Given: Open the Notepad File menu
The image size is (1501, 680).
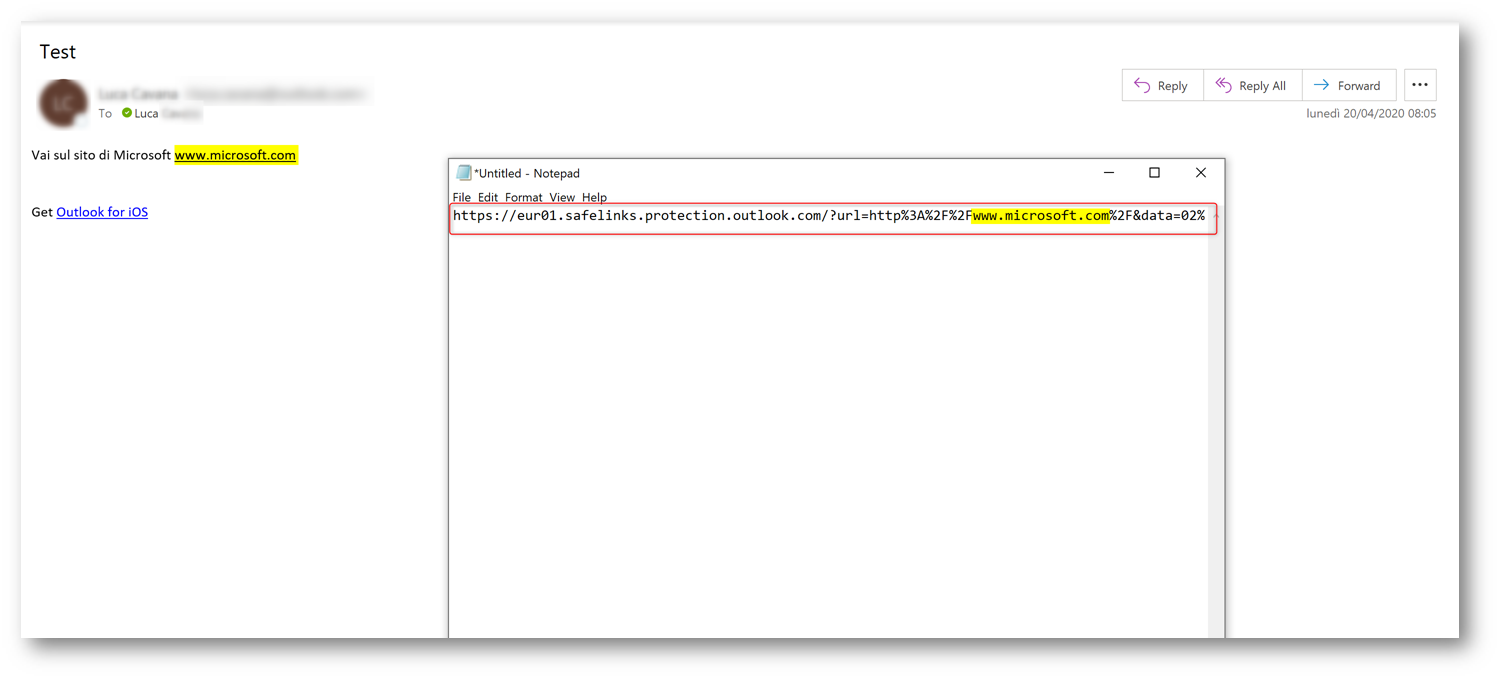Looking at the screenshot, I should click(461, 197).
